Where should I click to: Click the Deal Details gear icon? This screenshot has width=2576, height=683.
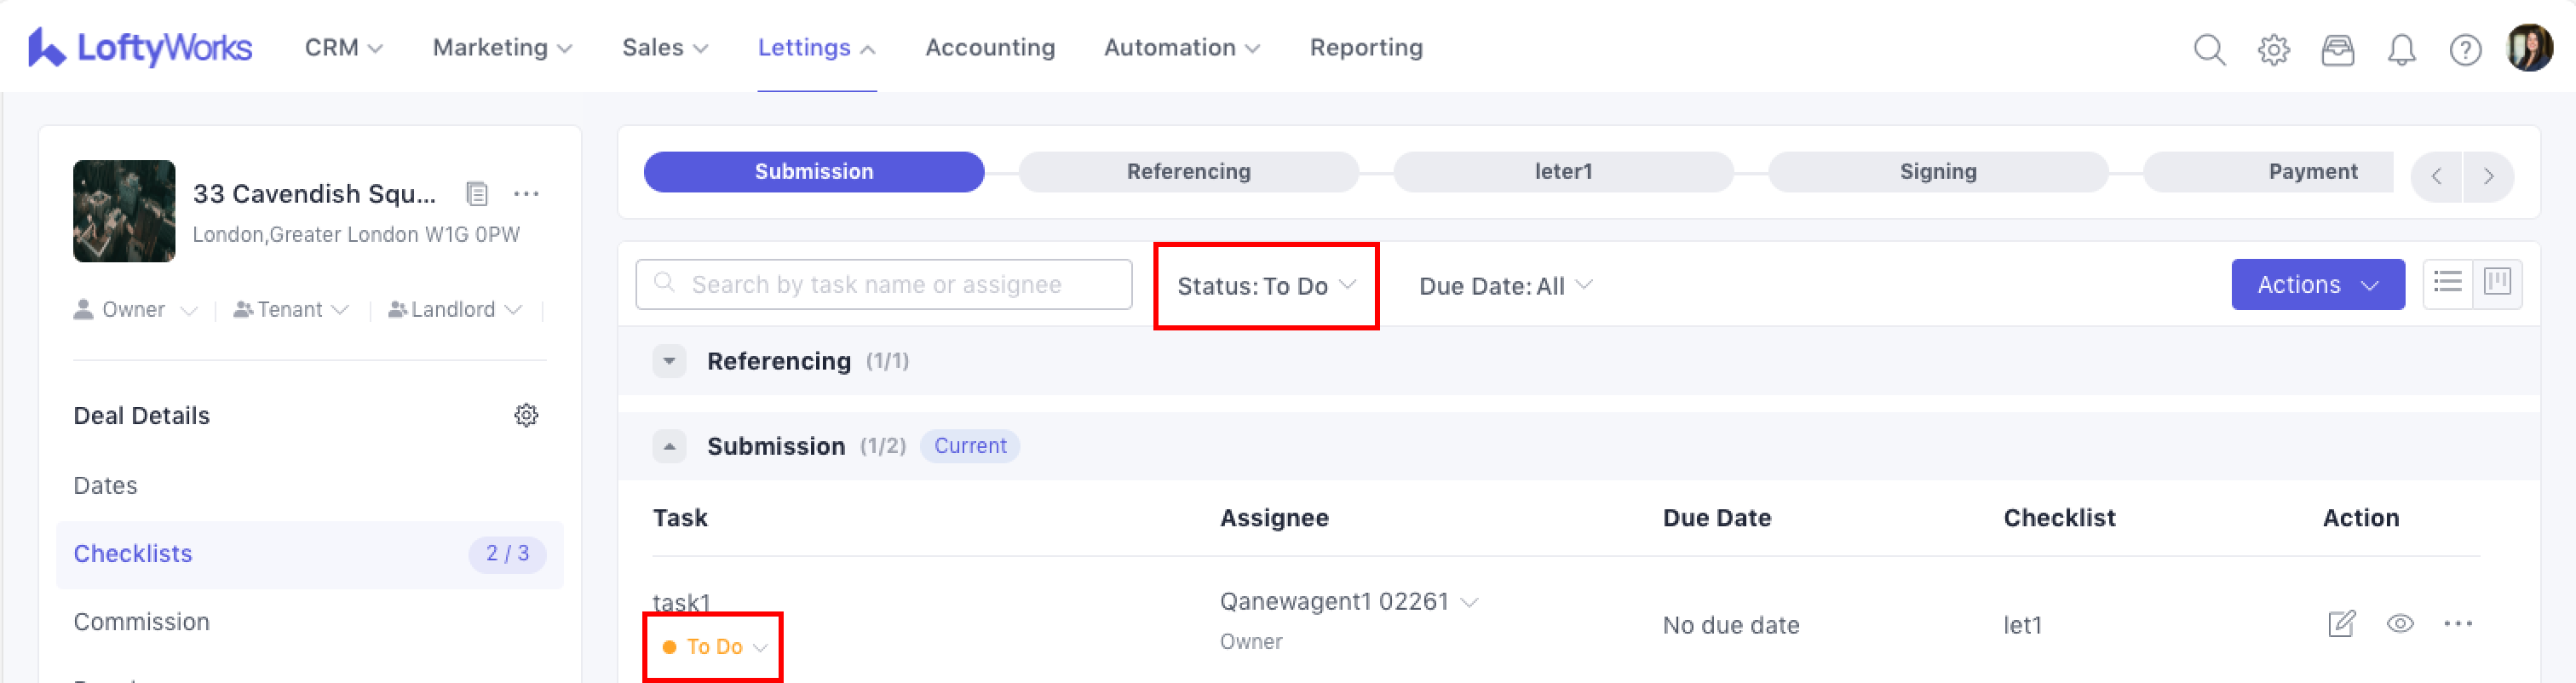click(526, 415)
